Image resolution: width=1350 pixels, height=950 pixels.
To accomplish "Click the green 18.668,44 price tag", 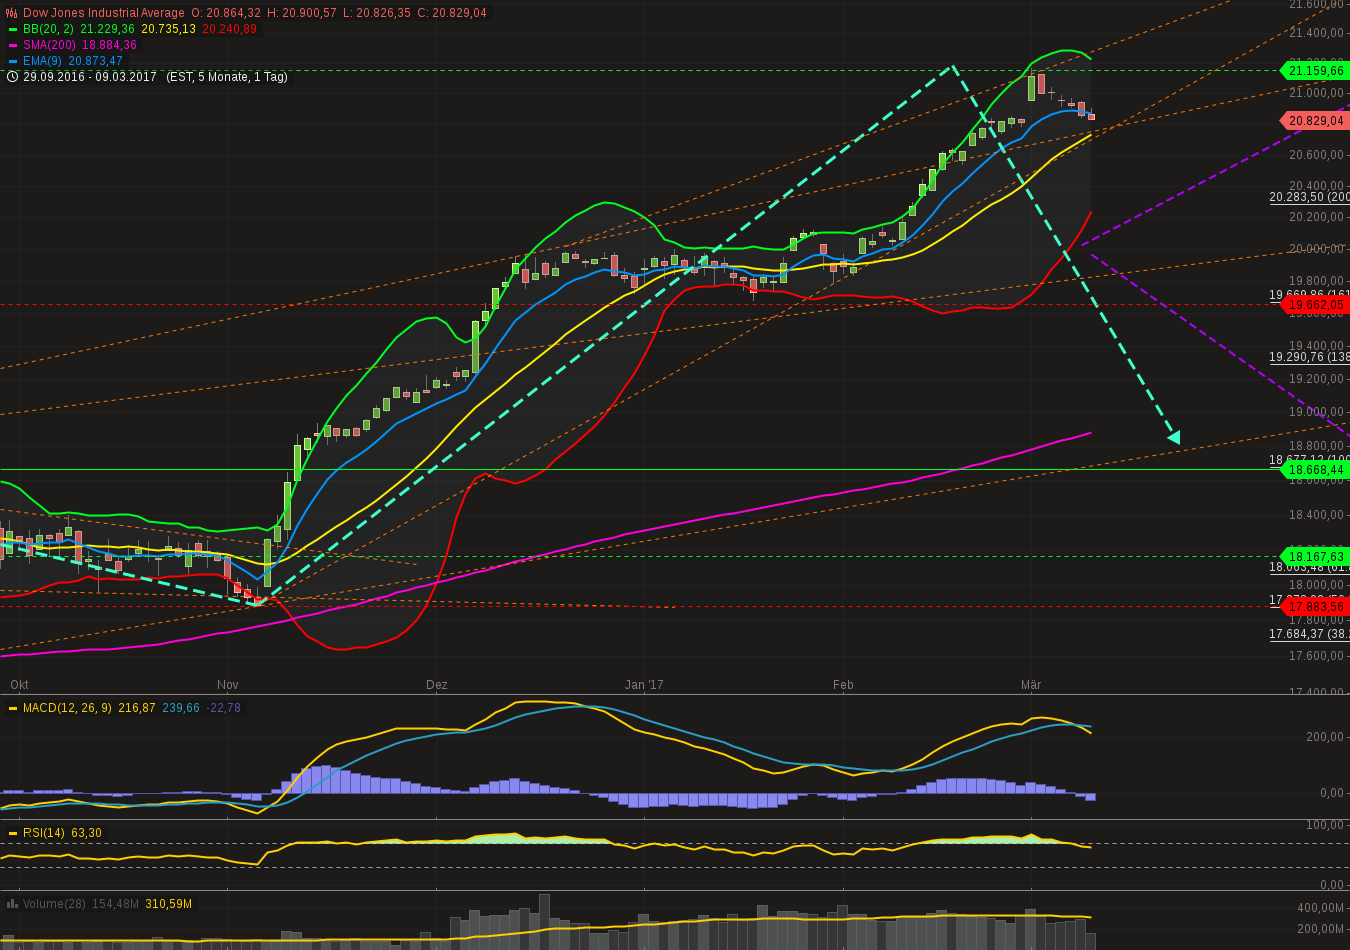I will (x=1315, y=470).
